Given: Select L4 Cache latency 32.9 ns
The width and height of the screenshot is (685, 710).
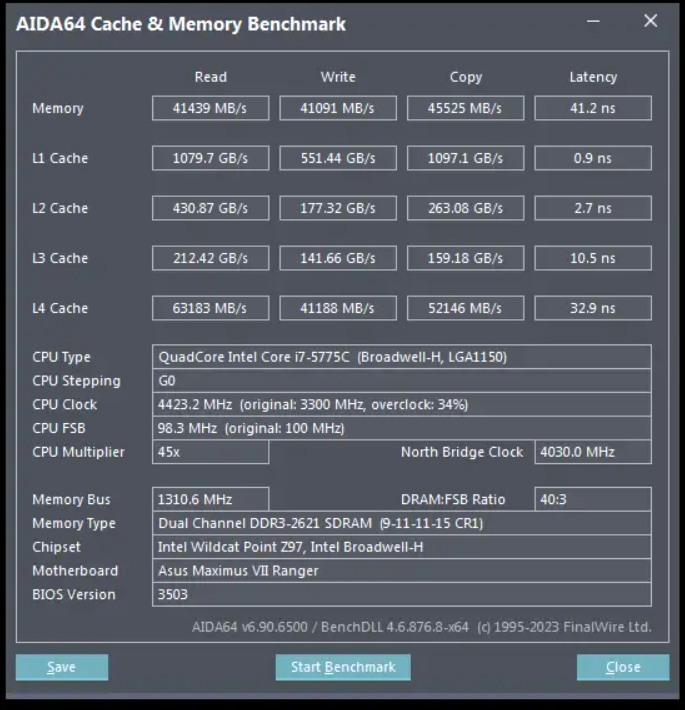Looking at the screenshot, I should pyautogui.click(x=593, y=308).
